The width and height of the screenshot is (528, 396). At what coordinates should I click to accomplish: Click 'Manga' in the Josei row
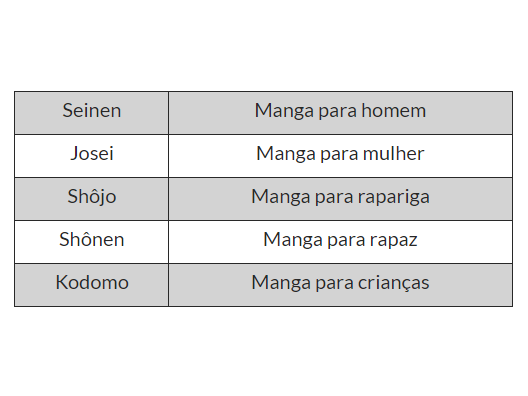(286, 155)
